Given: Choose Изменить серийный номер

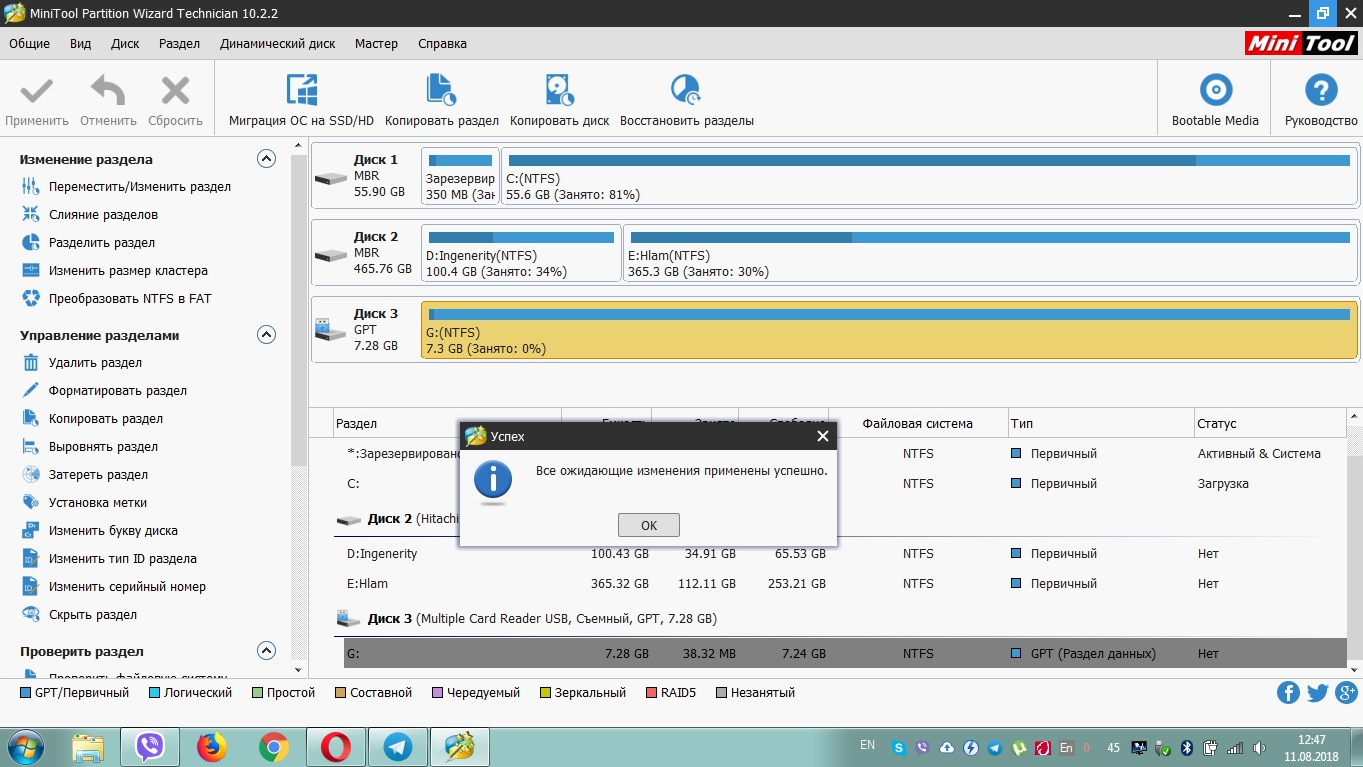Looking at the screenshot, I should (127, 587).
